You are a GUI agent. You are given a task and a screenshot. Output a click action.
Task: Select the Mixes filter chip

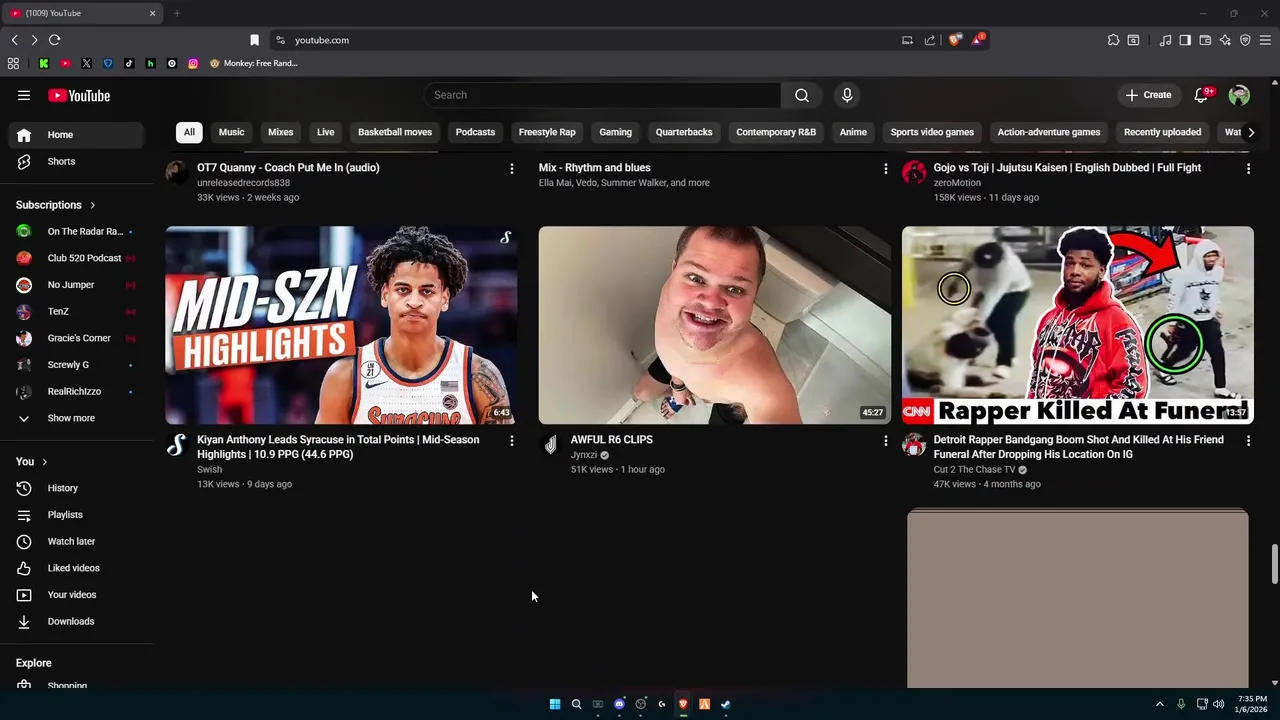pos(281,132)
